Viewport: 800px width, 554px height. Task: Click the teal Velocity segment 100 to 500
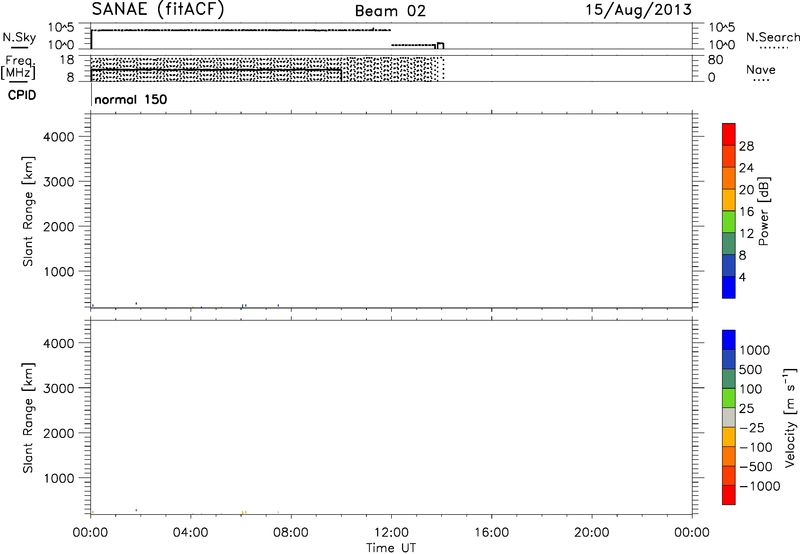click(729, 379)
